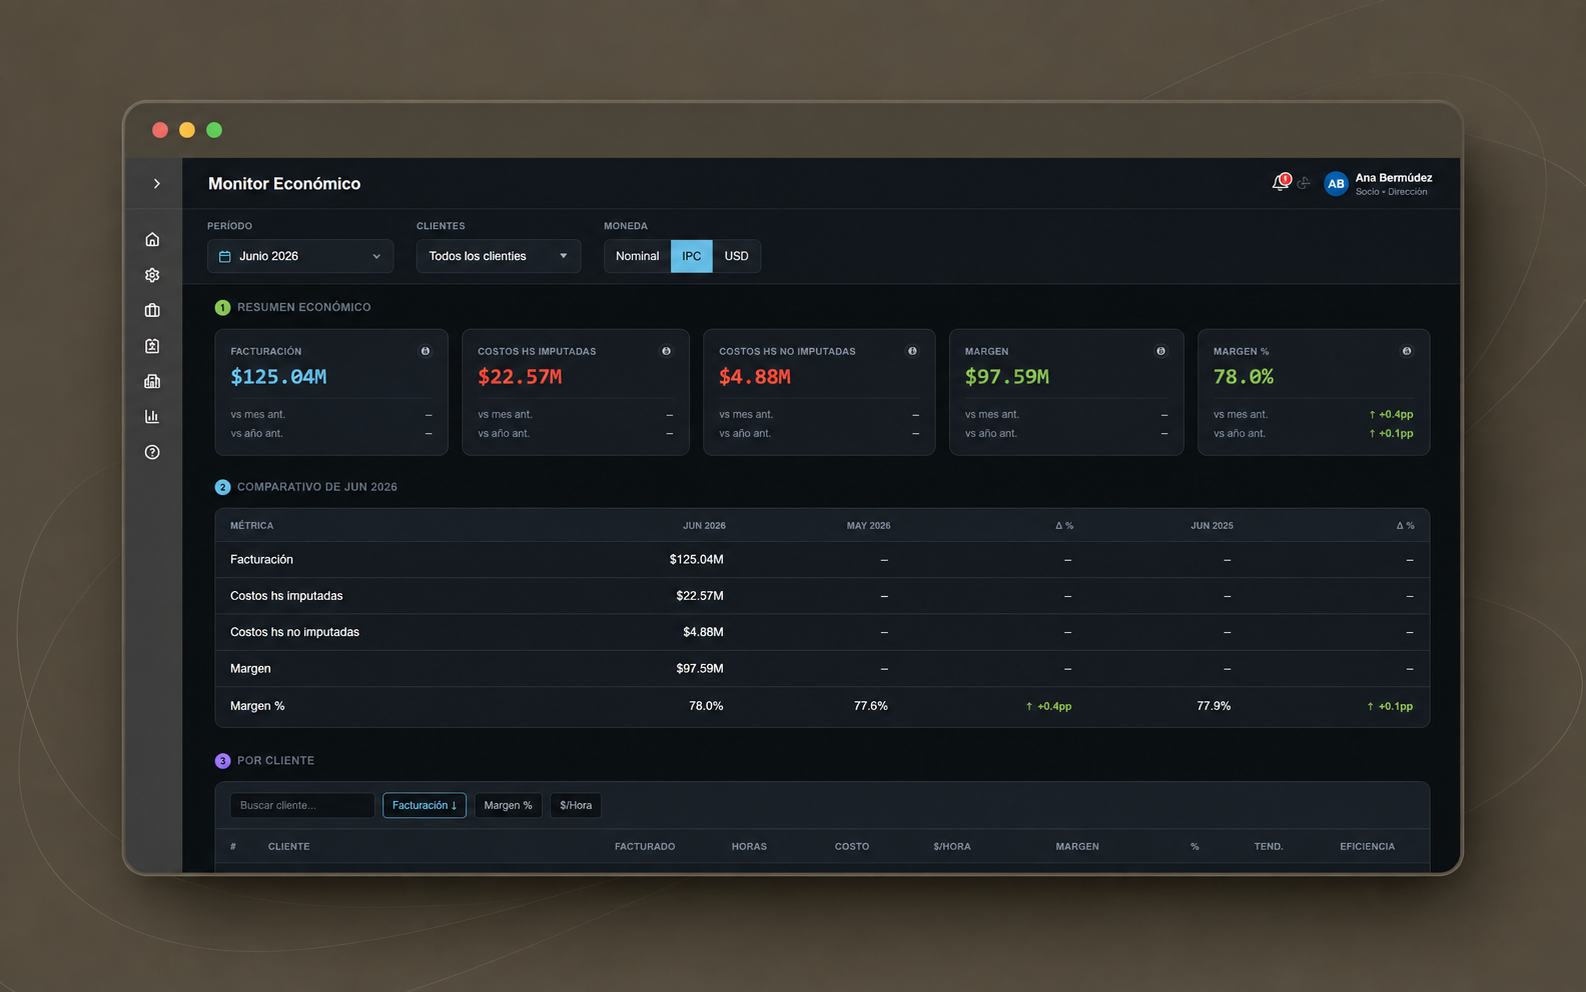Sort clients by Facturación

pyautogui.click(x=424, y=805)
